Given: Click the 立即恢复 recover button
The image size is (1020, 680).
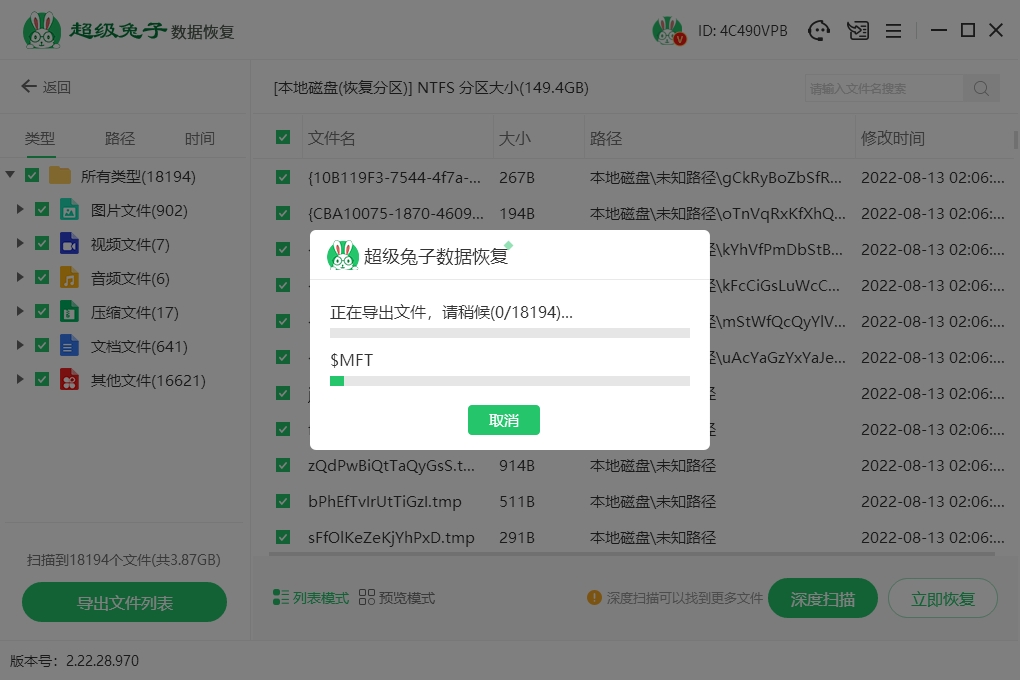Looking at the screenshot, I should point(942,599).
